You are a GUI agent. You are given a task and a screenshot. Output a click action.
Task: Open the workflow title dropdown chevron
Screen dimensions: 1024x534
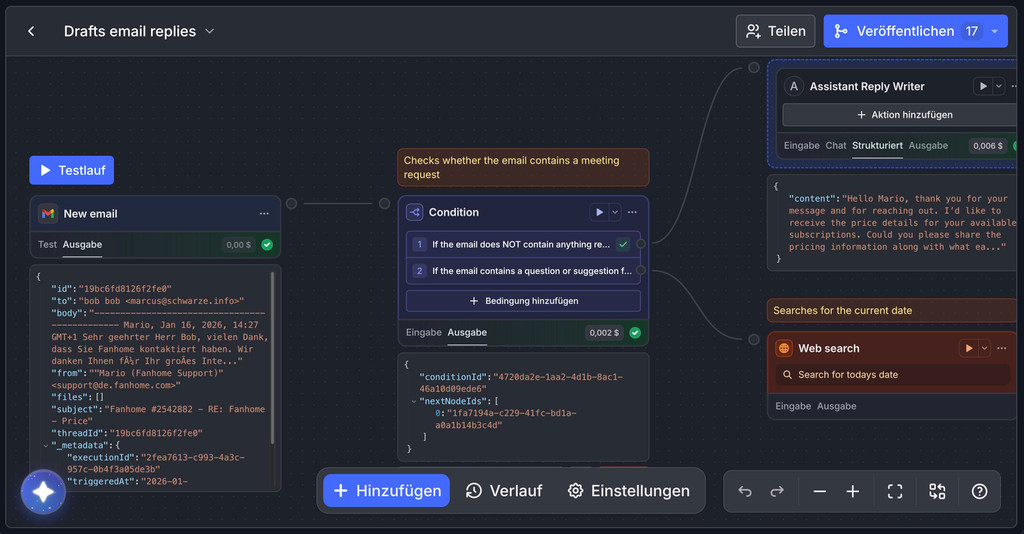click(x=210, y=31)
